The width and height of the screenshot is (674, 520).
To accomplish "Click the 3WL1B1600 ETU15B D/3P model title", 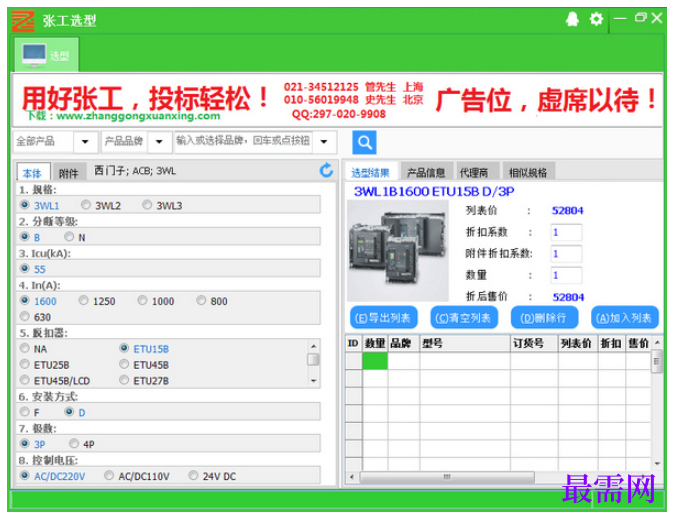I will coord(434,191).
